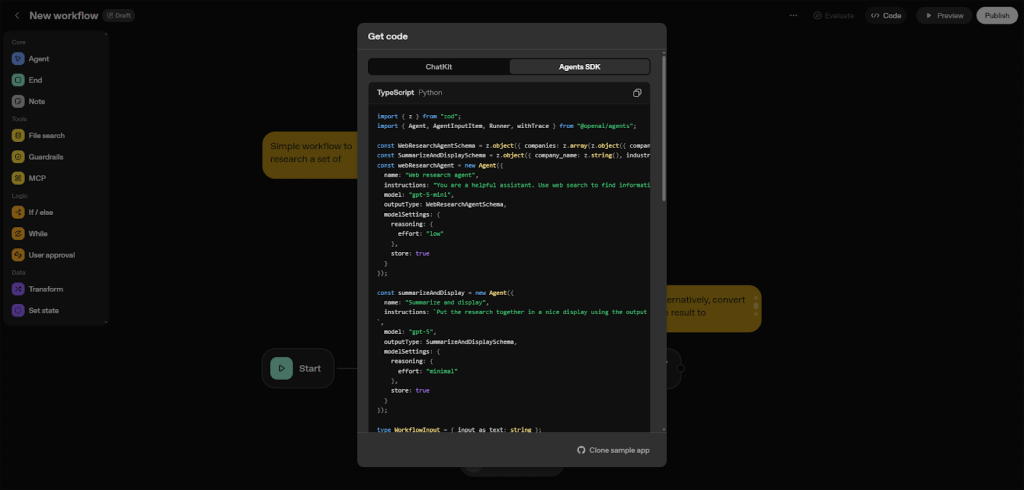Click the MCP tool icon
Image resolution: width=1024 pixels, height=490 pixels.
pyautogui.click(x=18, y=178)
